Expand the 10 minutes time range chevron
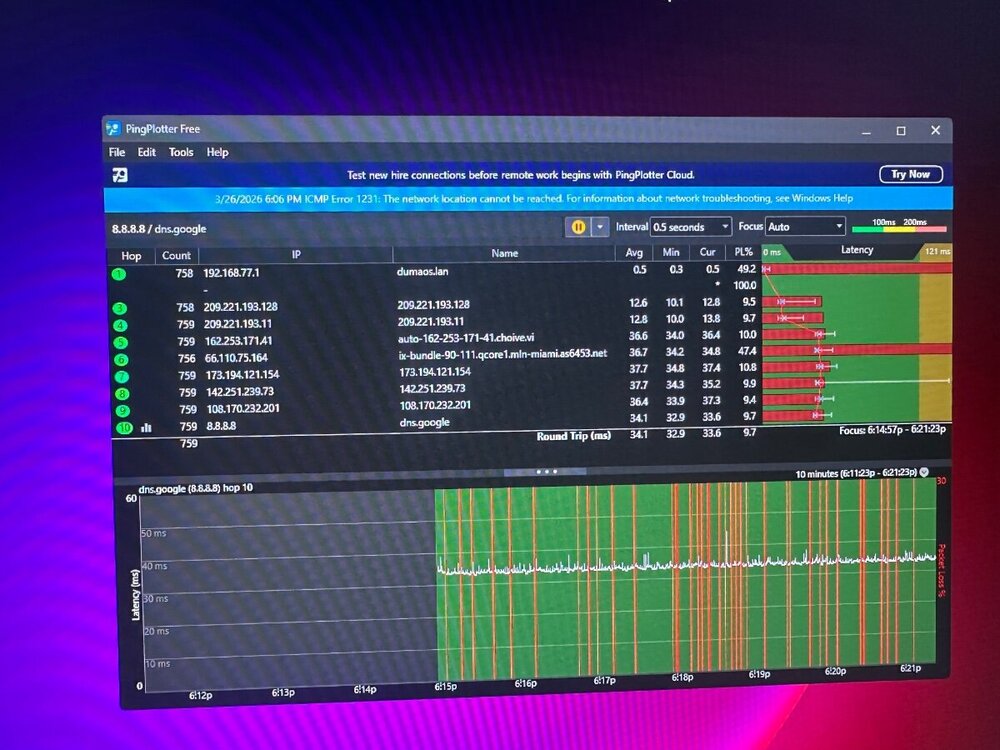 (924, 472)
